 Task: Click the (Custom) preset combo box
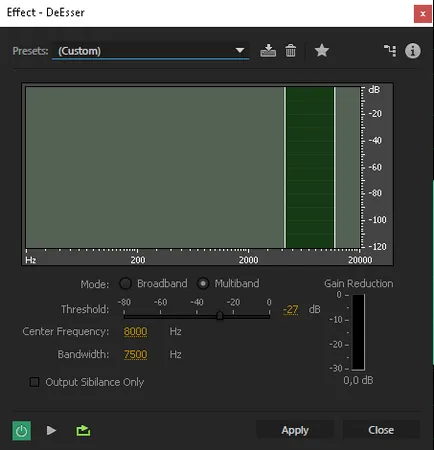[150, 51]
